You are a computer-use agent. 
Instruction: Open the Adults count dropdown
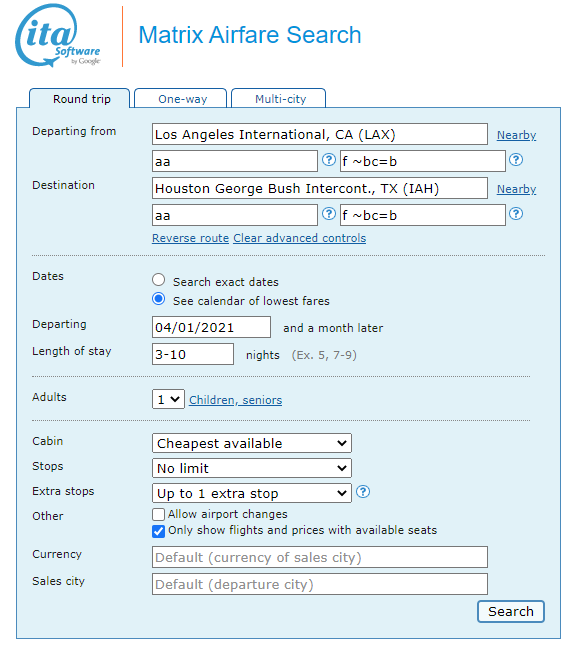(x=168, y=399)
